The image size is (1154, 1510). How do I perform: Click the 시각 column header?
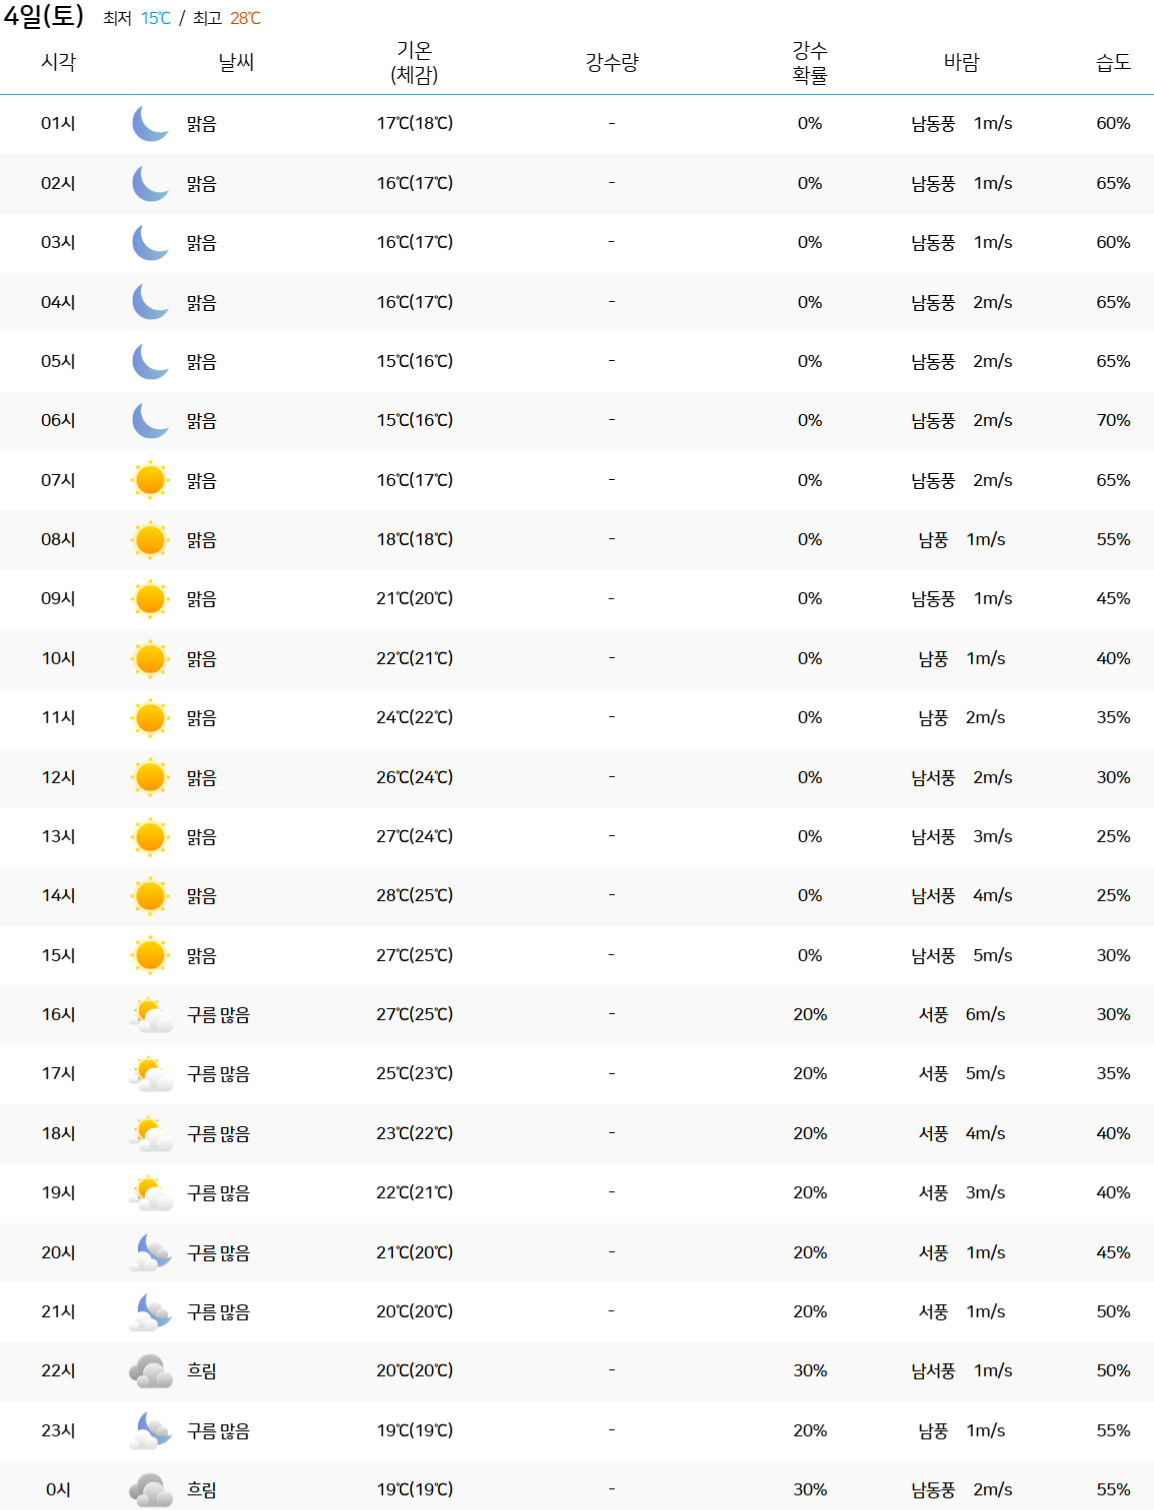58,62
